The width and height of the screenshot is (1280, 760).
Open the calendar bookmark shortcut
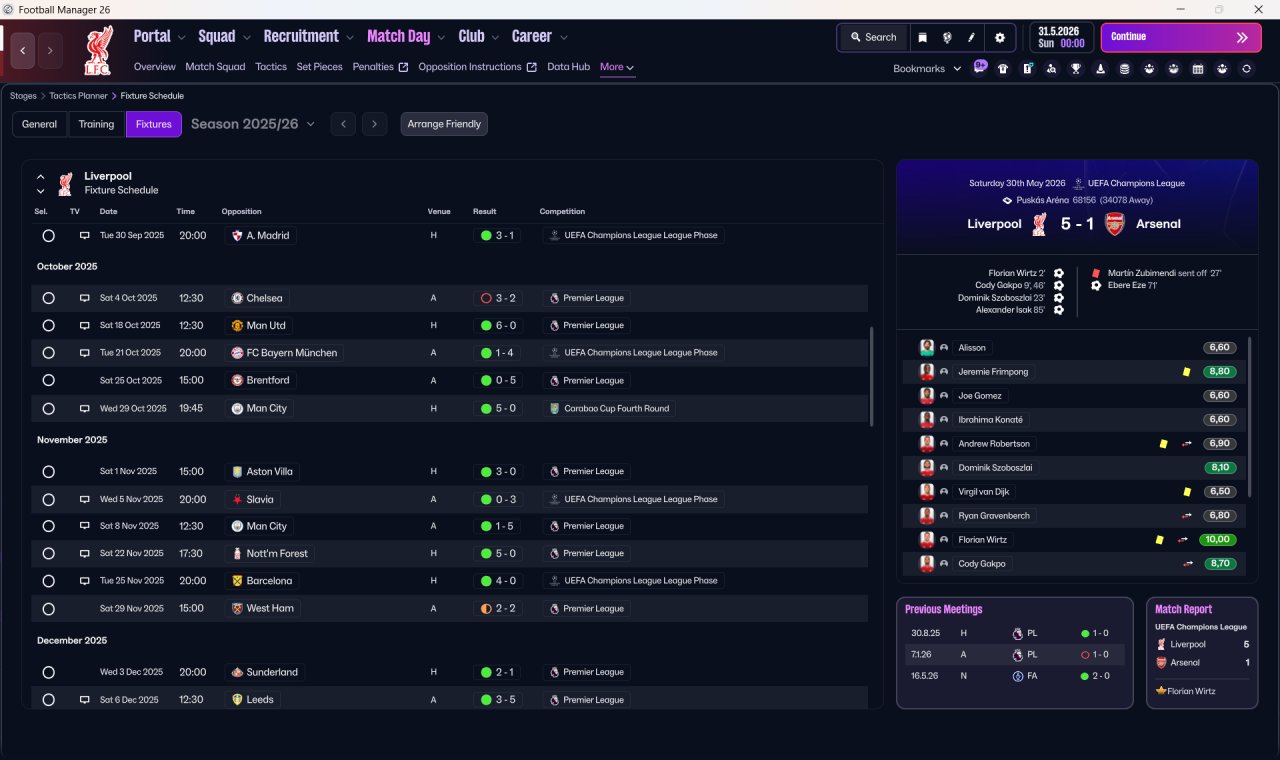tap(1198, 69)
